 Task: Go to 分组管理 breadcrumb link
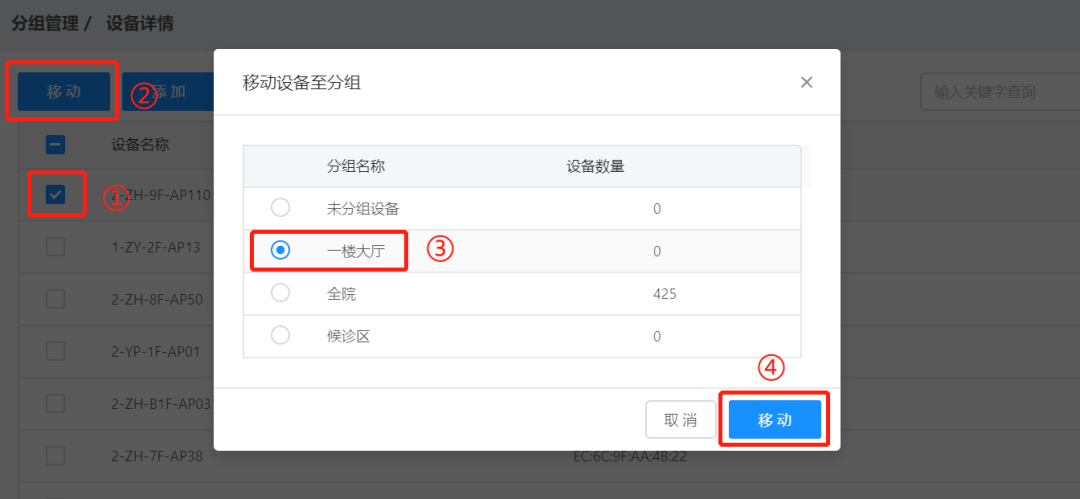45,25
